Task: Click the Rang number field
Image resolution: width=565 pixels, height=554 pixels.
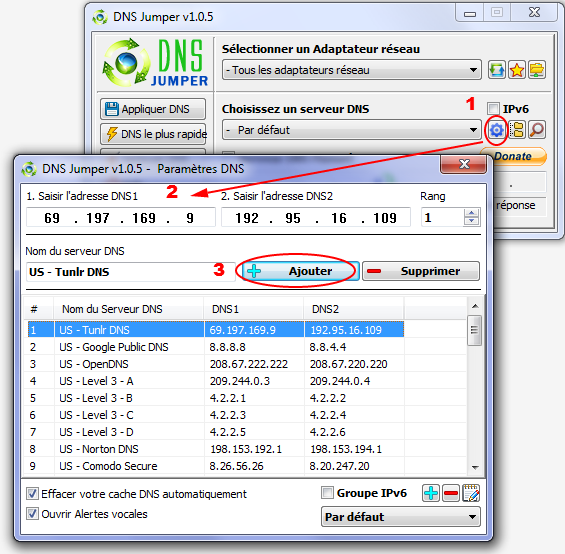Action: 442,217
